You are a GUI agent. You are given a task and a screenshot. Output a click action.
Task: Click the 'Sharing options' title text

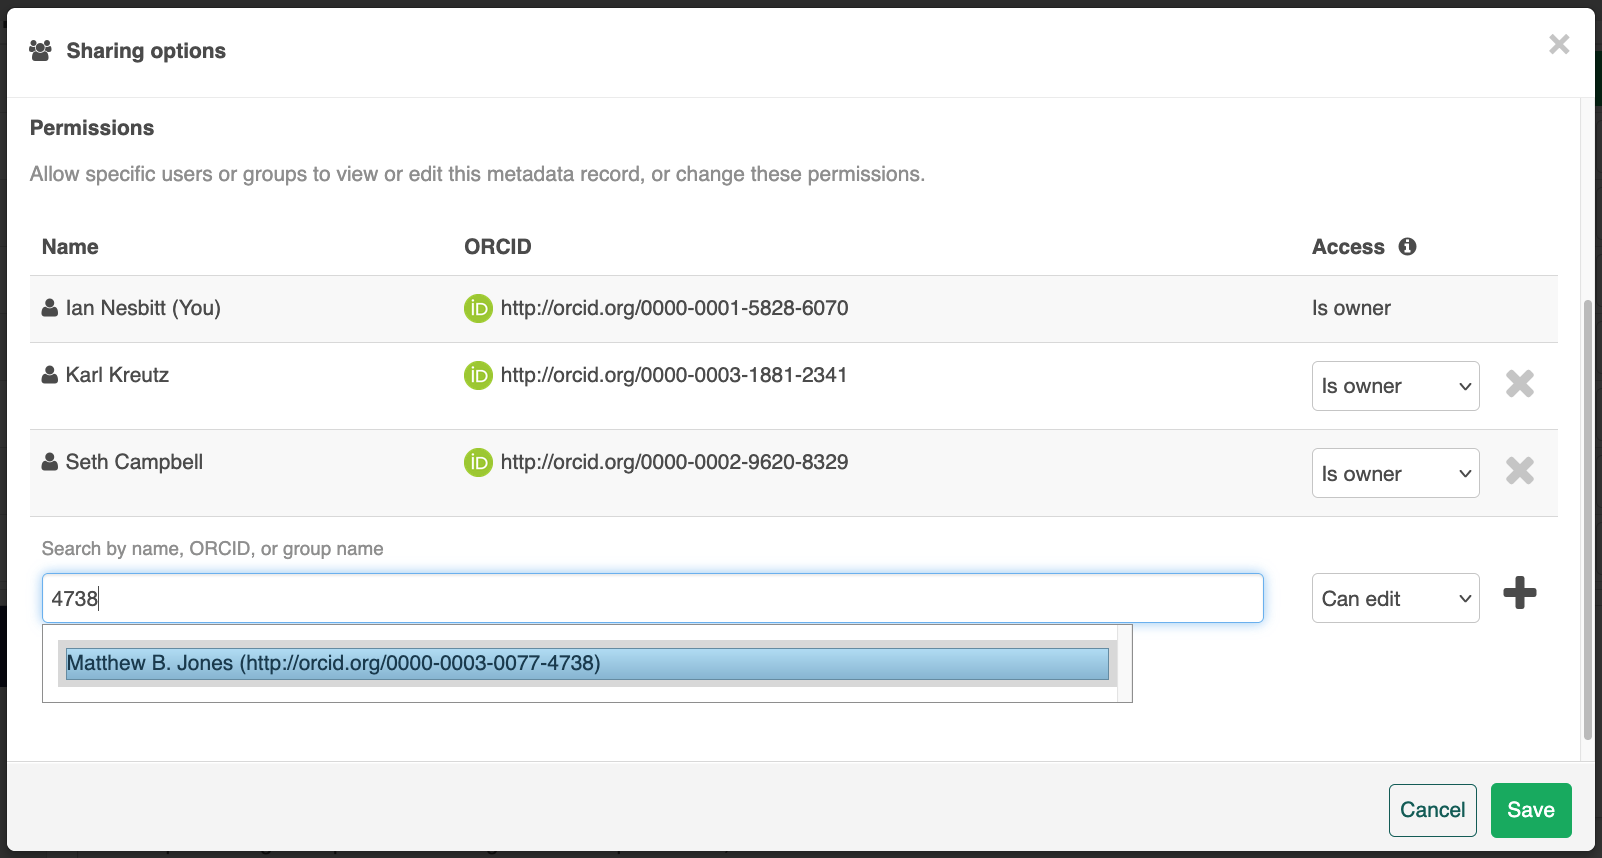[x=146, y=51]
